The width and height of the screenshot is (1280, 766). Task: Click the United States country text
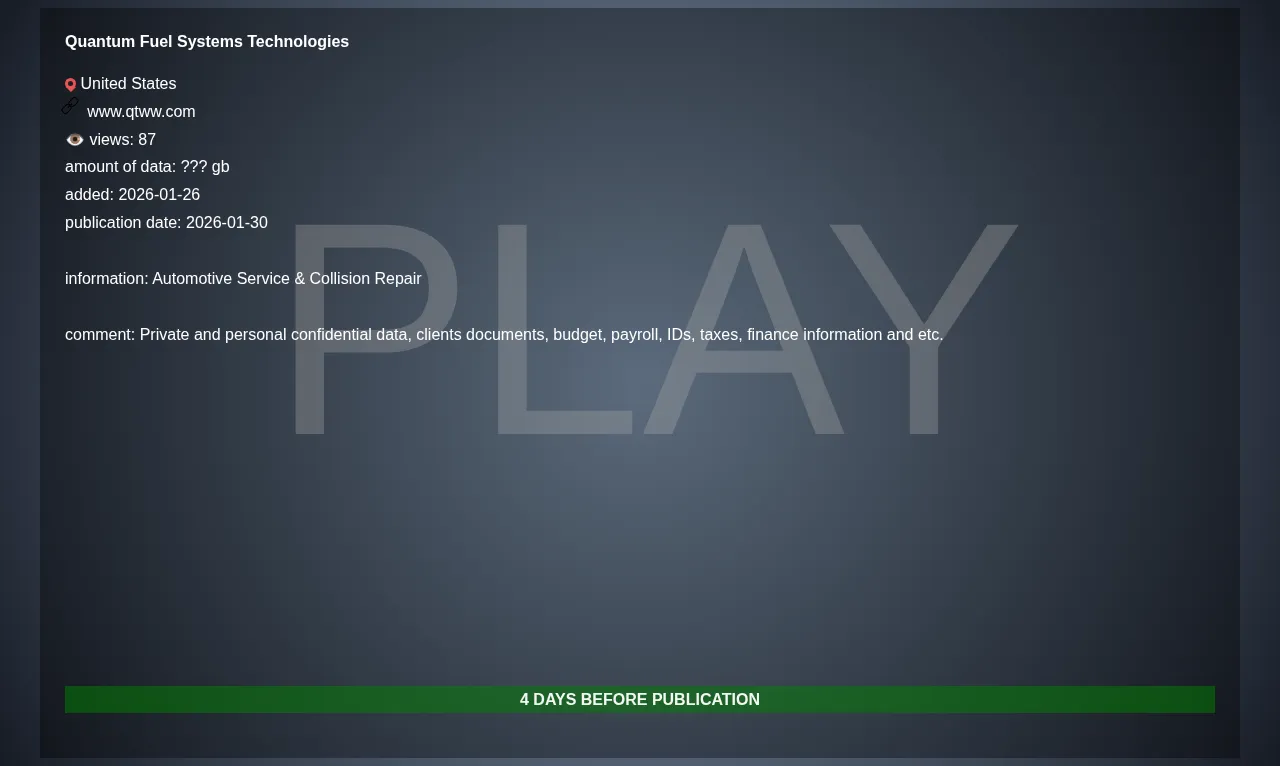[x=128, y=84]
